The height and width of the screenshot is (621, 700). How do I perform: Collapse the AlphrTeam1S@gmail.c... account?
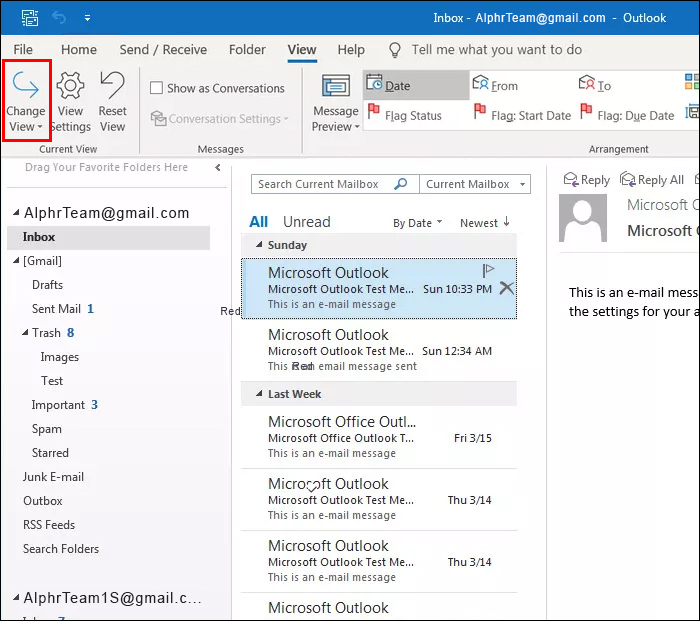pyautogui.click(x=16, y=598)
